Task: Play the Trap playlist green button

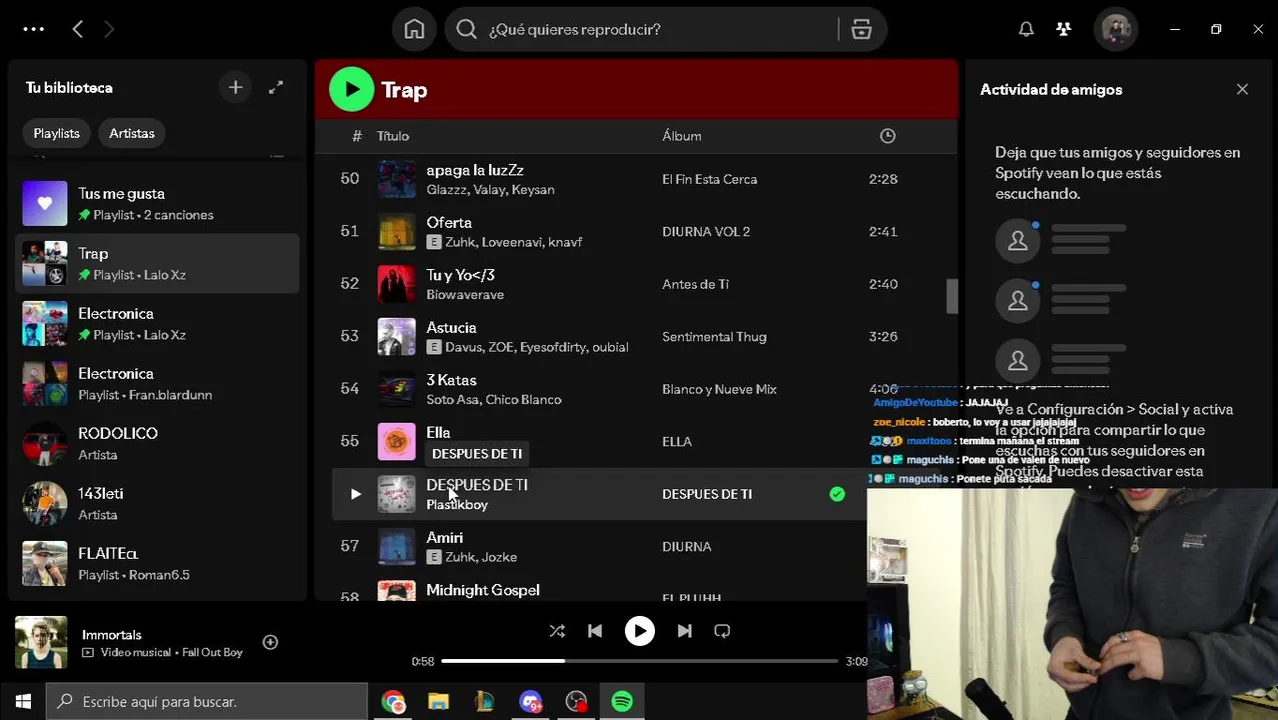Action: coord(351,89)
